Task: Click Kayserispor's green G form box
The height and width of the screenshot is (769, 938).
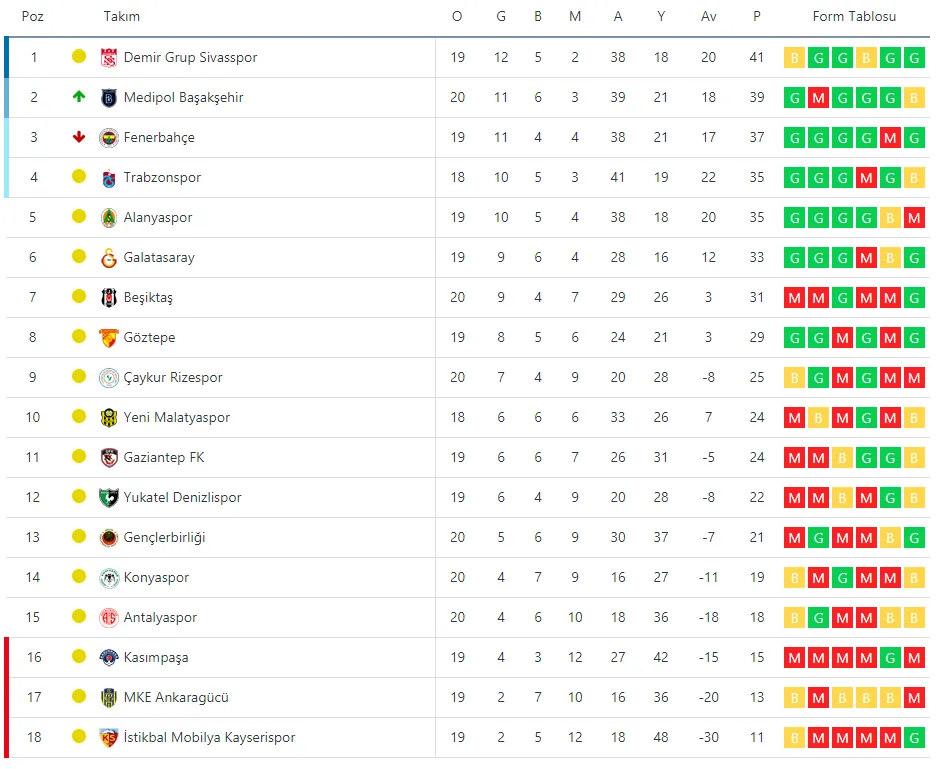Action: point(914,738)
